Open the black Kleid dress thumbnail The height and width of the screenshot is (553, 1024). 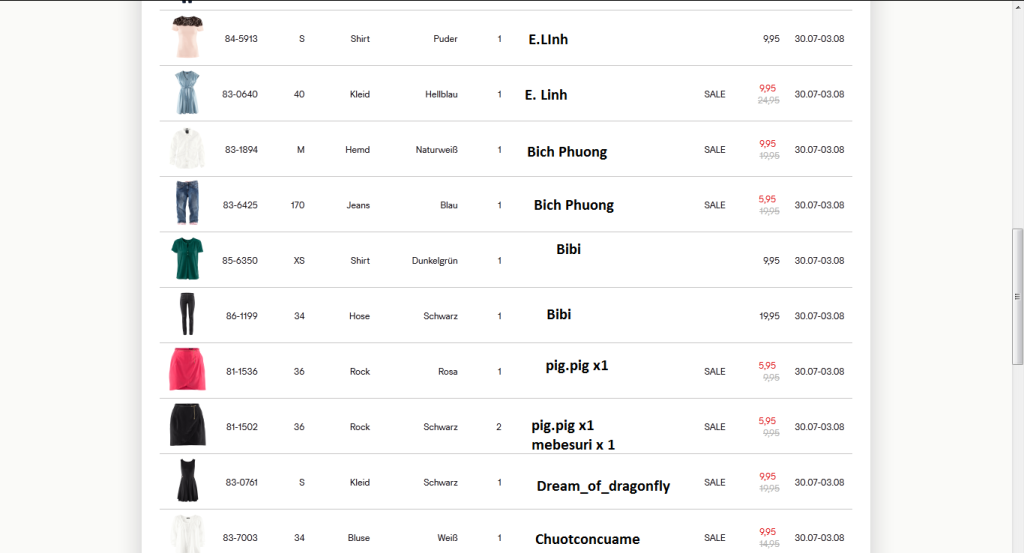[187, 482]
